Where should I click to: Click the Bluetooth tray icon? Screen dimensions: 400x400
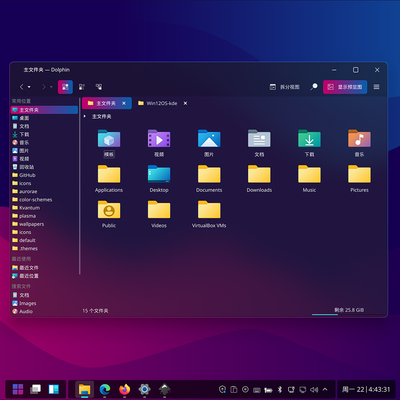(x=280, y=389)
